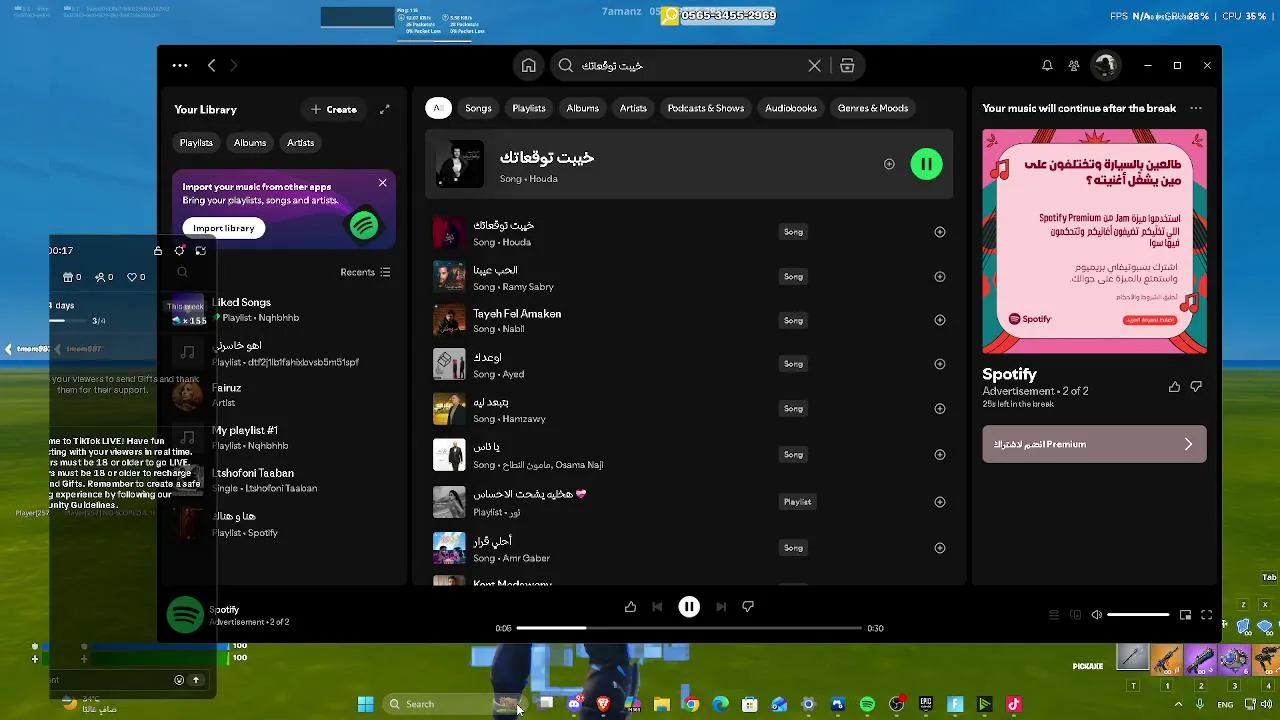Switch to Podcasts & Shows tab

click(706, 108)
